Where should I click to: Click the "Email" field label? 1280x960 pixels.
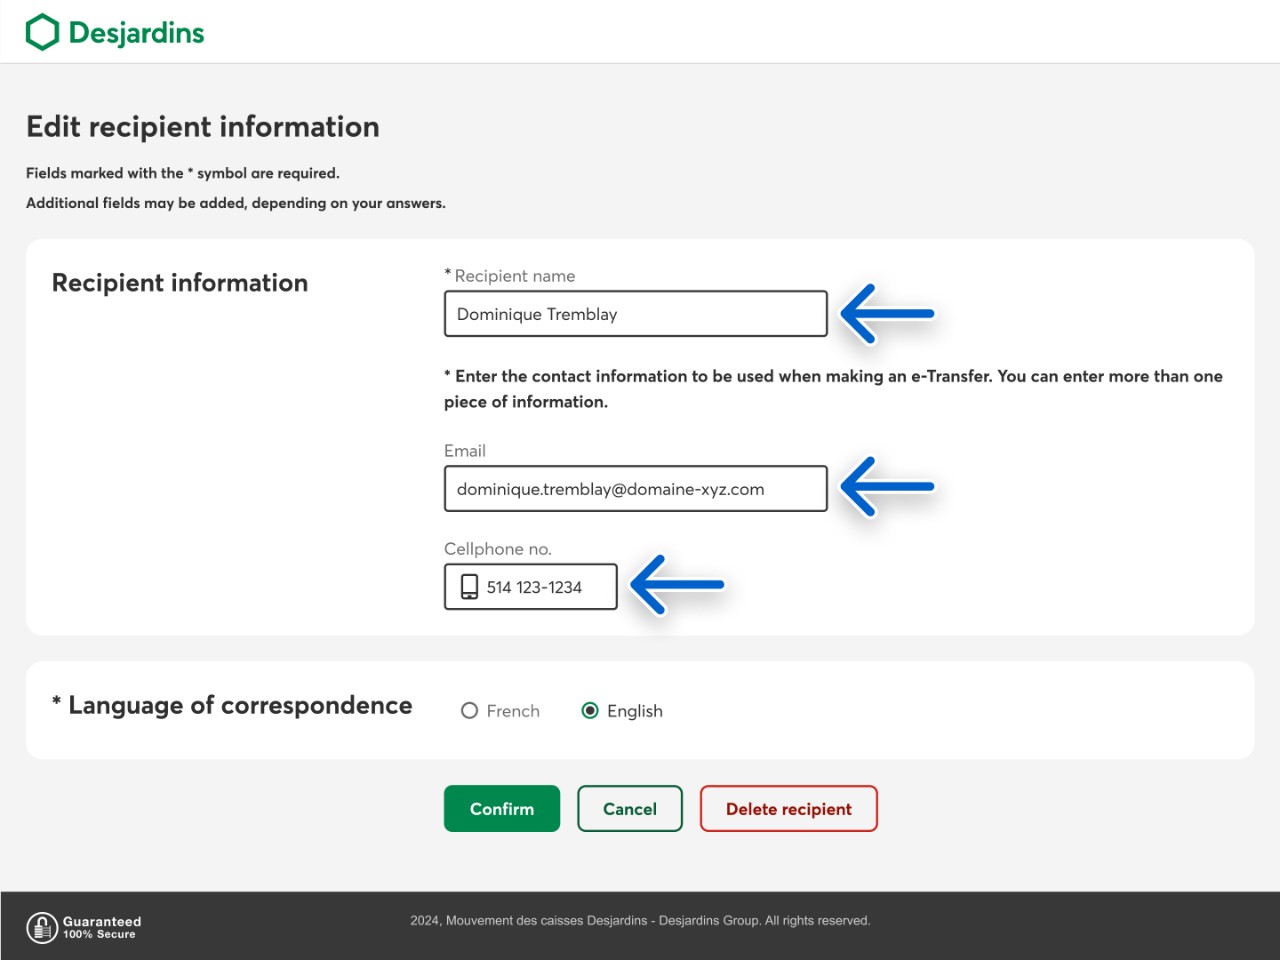tap(465, 451)
